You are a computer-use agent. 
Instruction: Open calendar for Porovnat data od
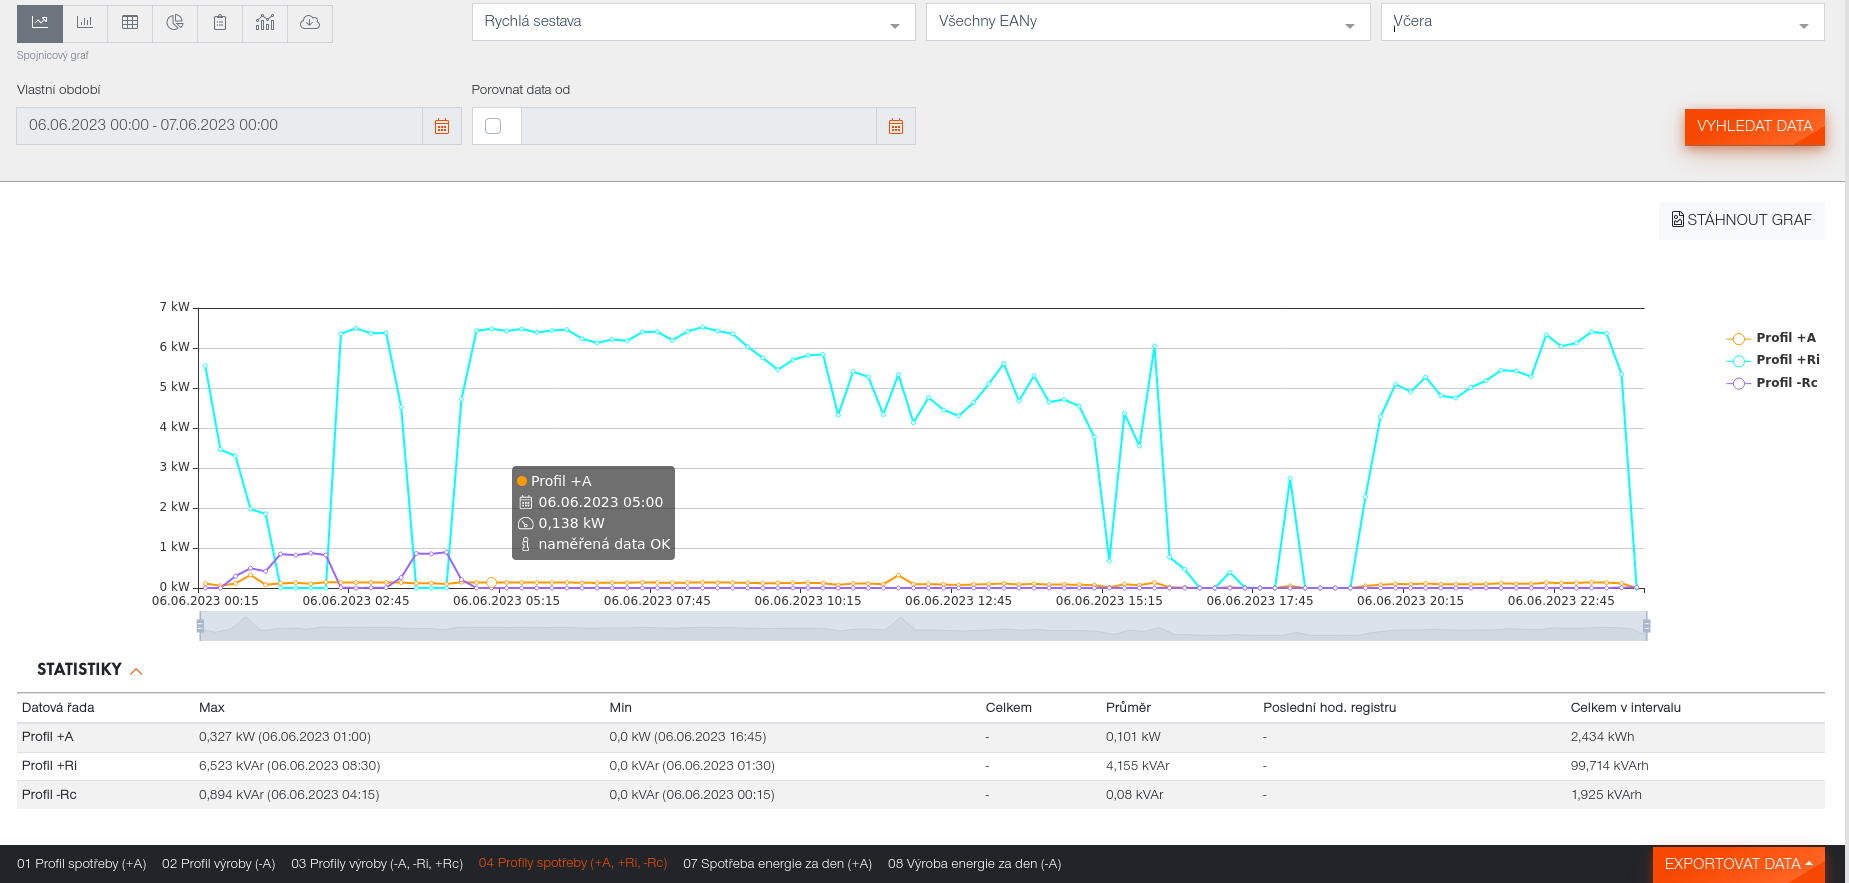896,126
